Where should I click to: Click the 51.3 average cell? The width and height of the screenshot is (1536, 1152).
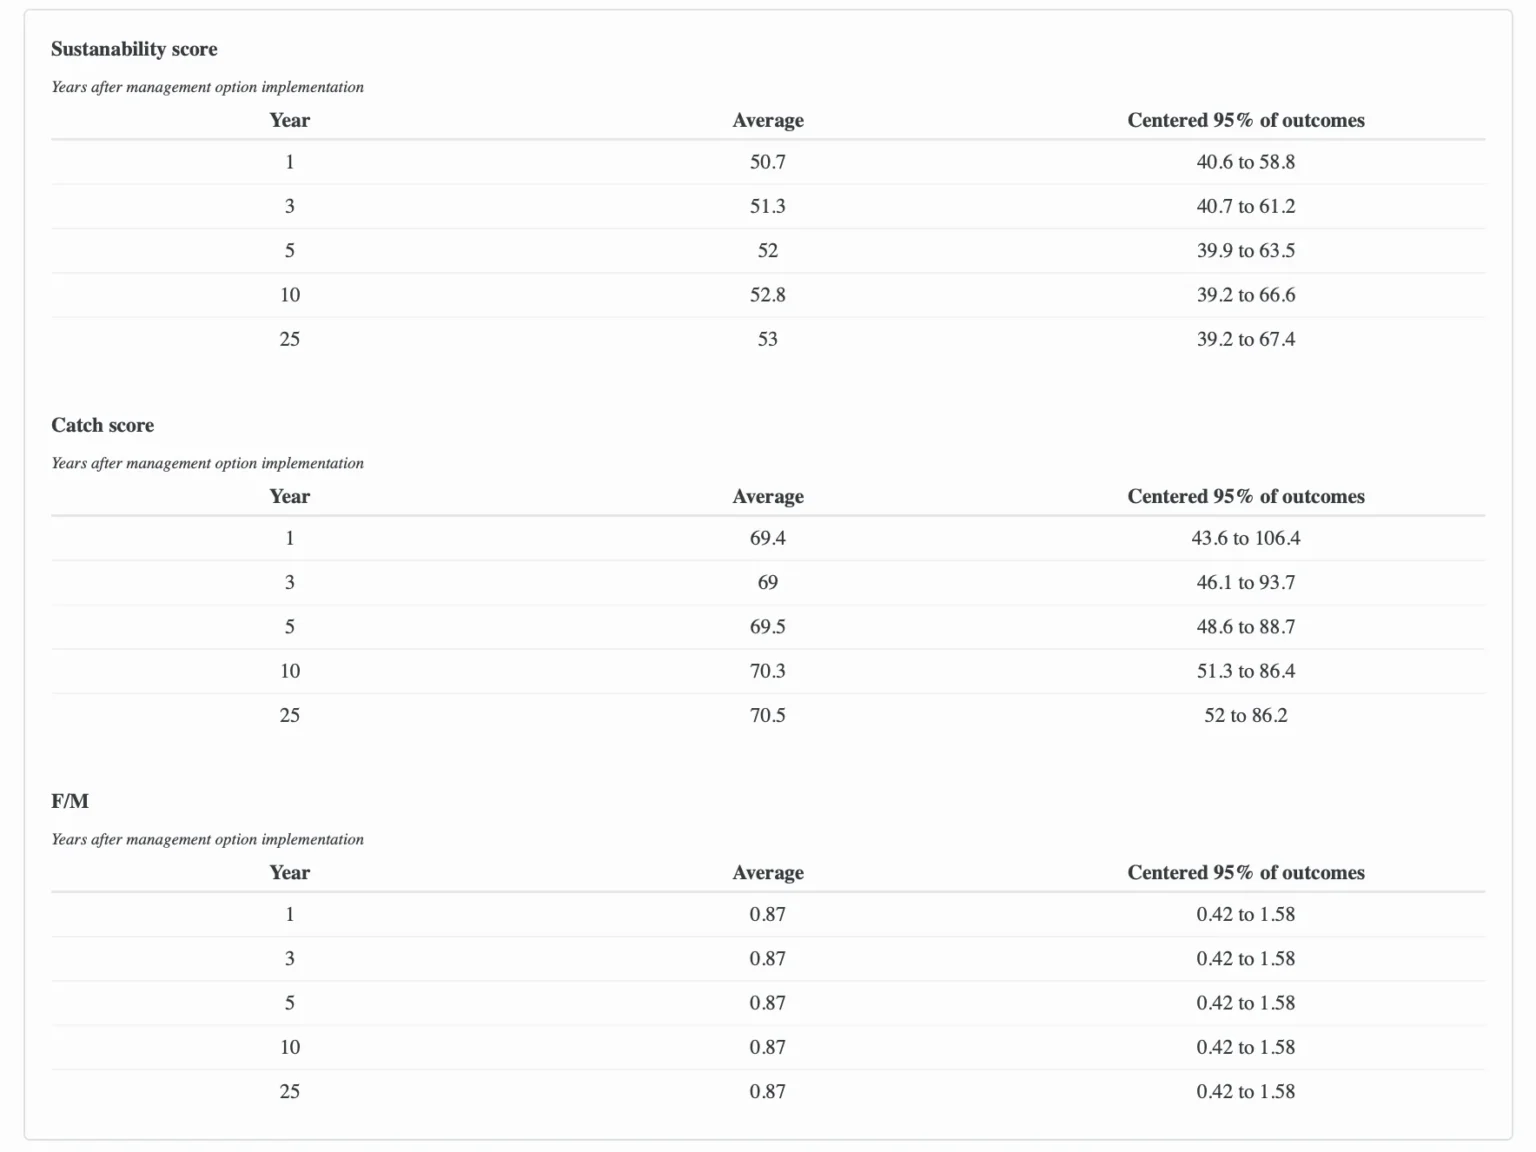click(768, 206)
